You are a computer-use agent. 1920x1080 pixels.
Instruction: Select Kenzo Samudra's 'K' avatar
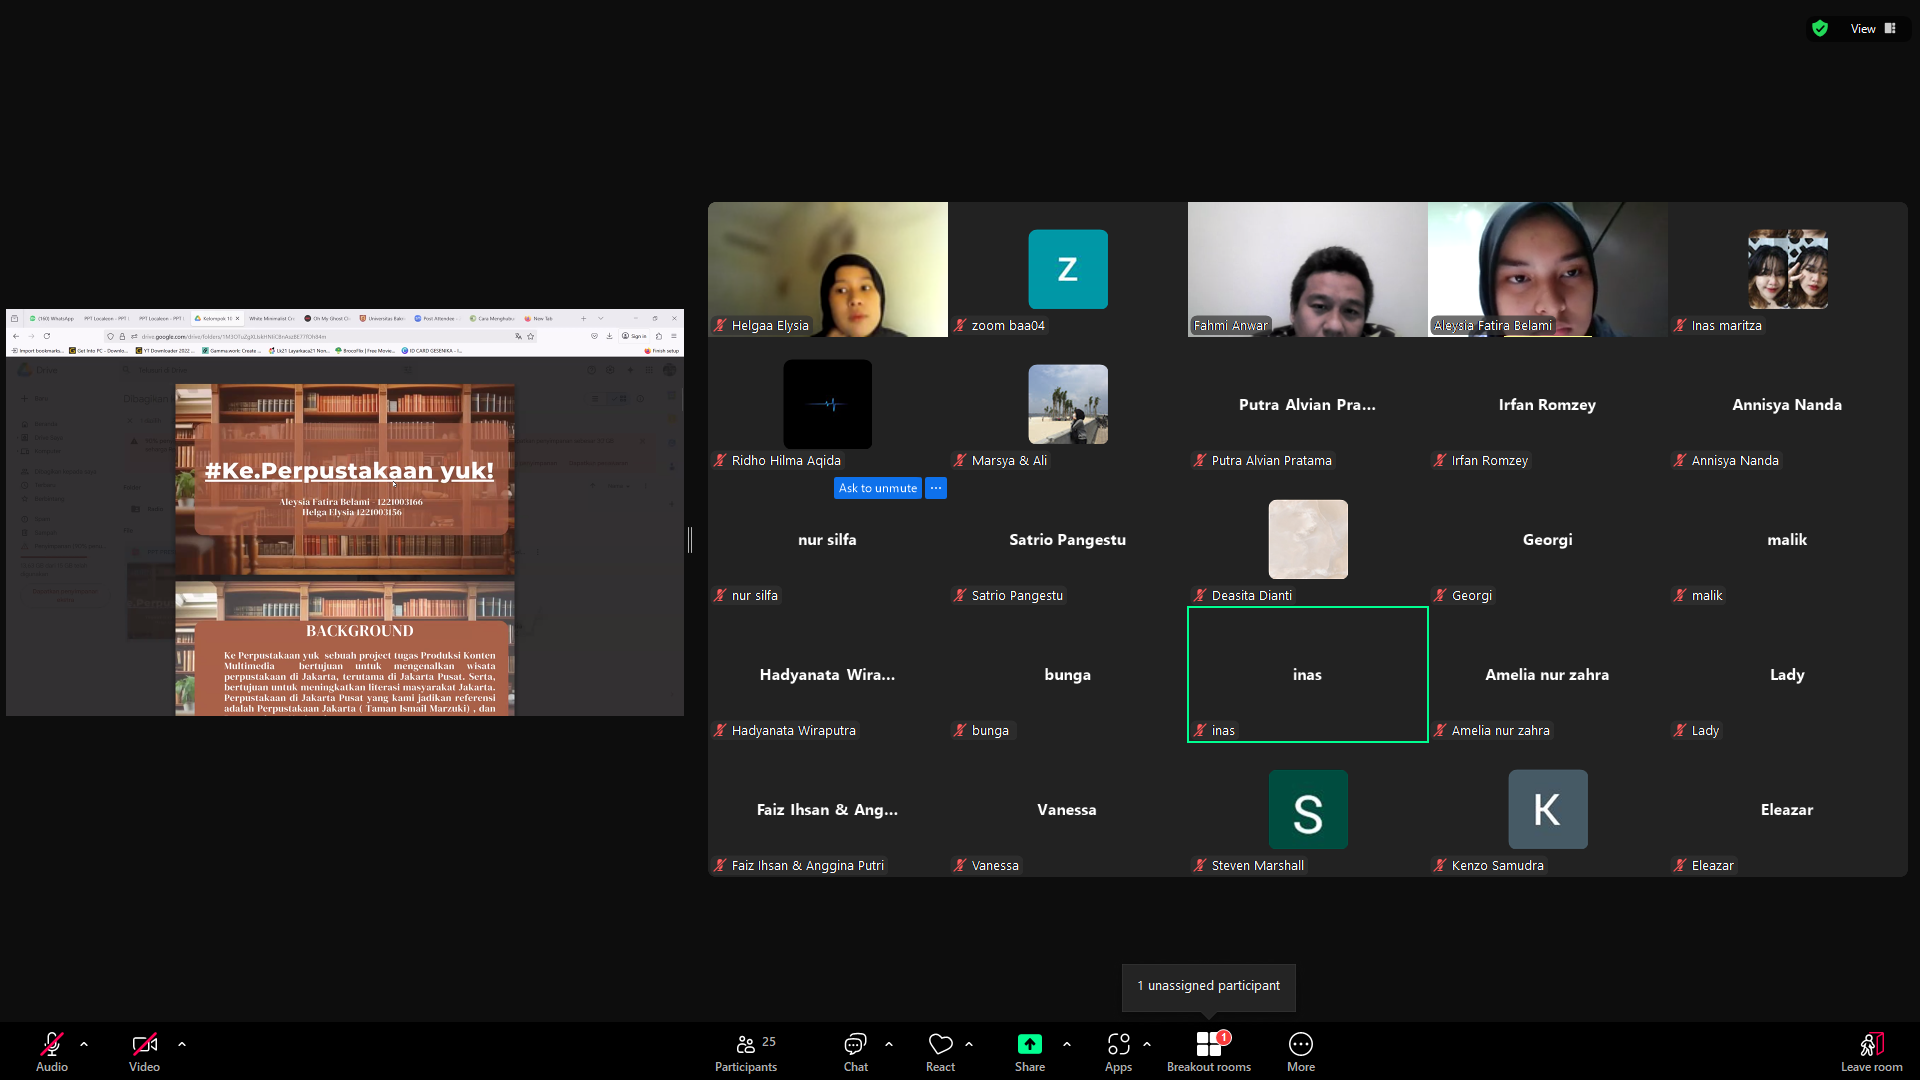[x=1548, y=809]
